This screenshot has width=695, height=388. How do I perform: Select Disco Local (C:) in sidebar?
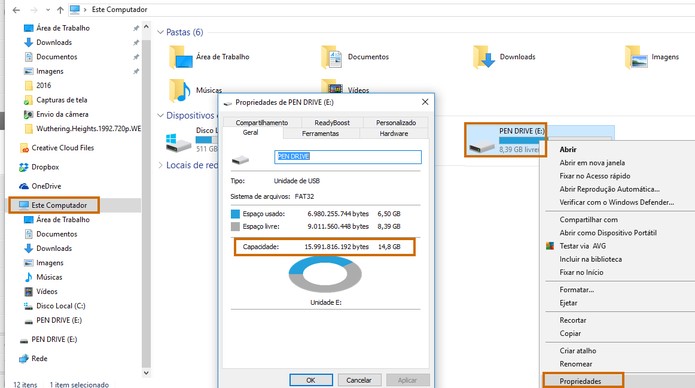pyautogui.click(x=61, y=306)
